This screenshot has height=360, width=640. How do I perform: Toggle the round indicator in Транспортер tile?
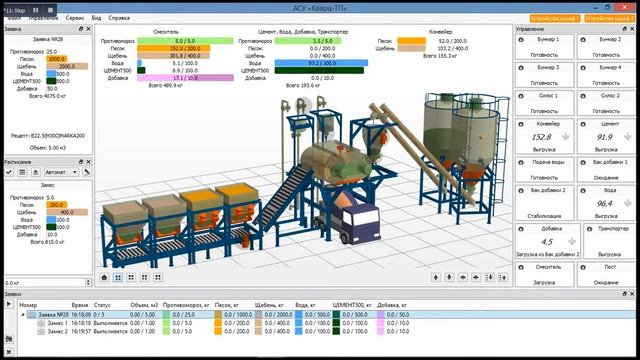pos(589,229)
